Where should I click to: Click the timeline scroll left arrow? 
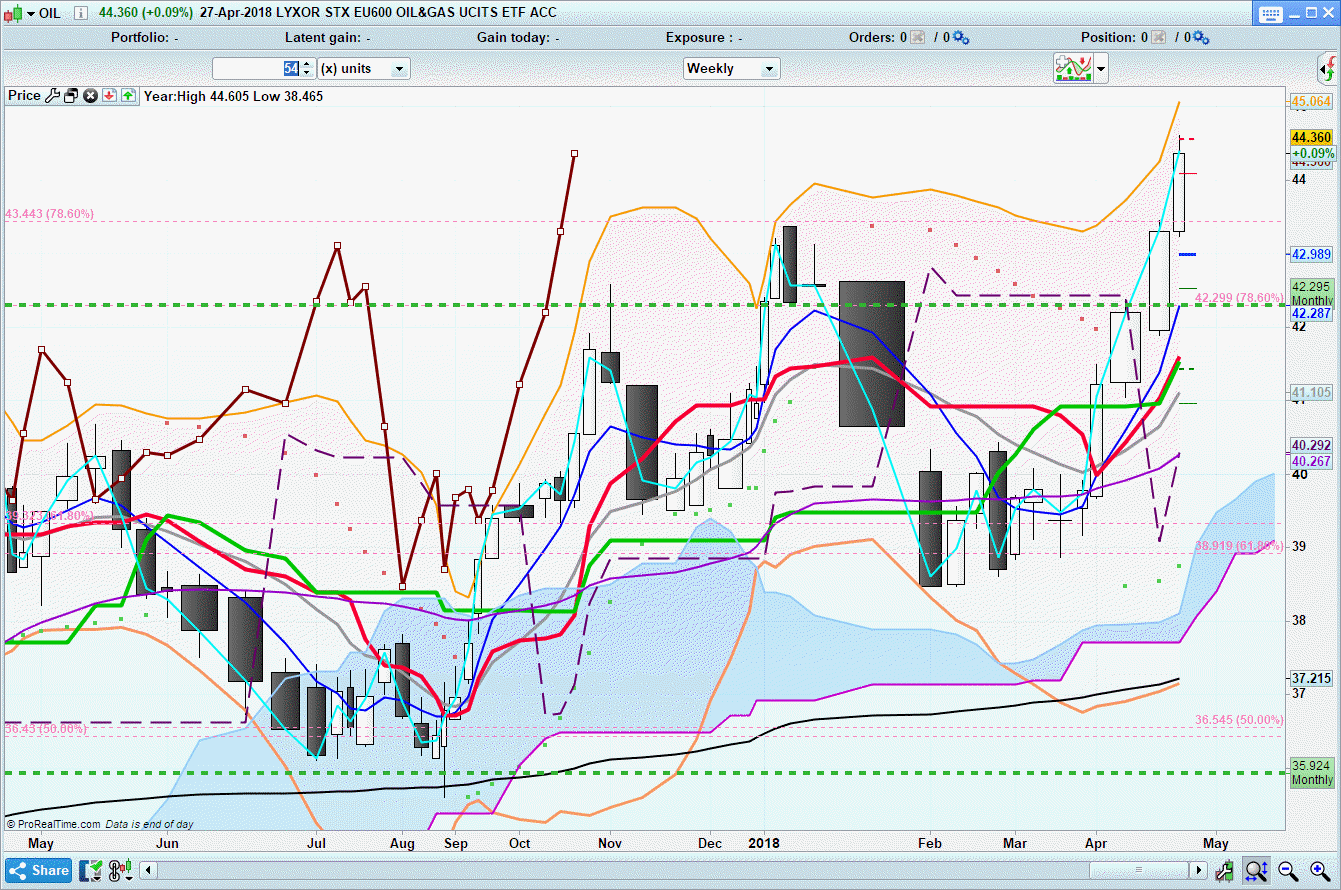click(x=150, y=871)
